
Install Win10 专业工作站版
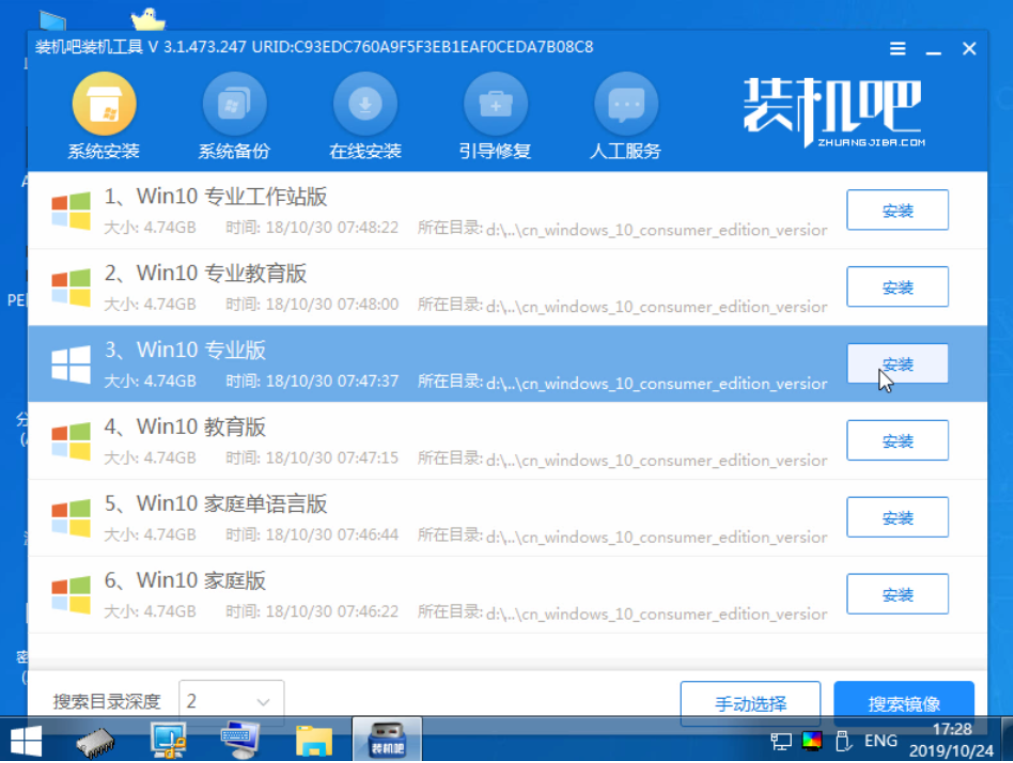coord(897,210)
